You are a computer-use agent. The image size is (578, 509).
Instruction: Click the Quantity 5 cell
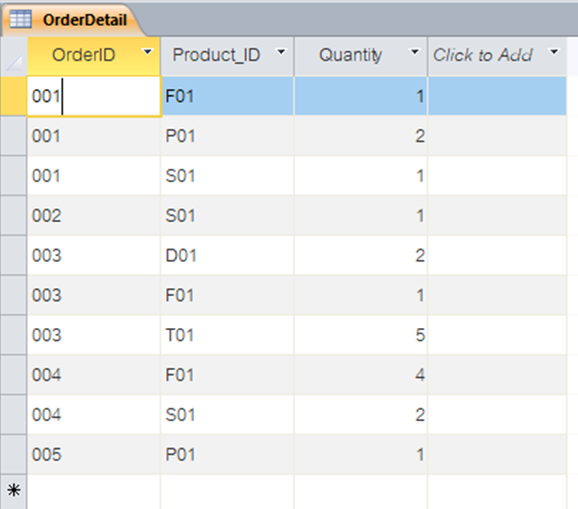click(361, 335)
